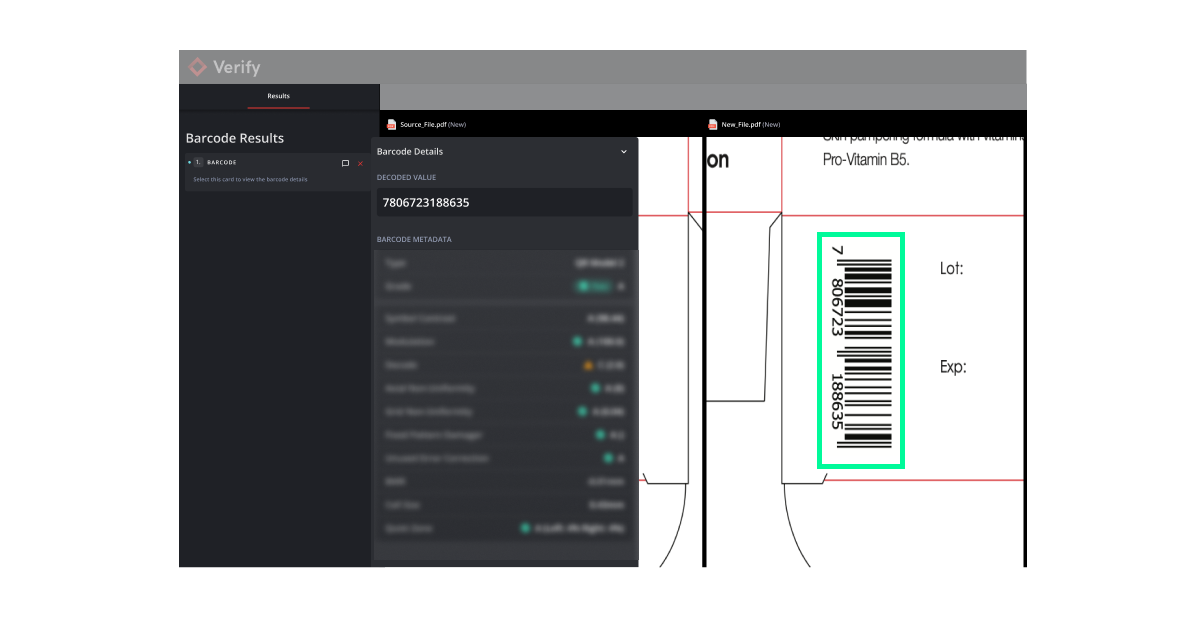Collapse the Barcode Details panel chevron
Viewport: 1201px width, 631px height.
624,152
